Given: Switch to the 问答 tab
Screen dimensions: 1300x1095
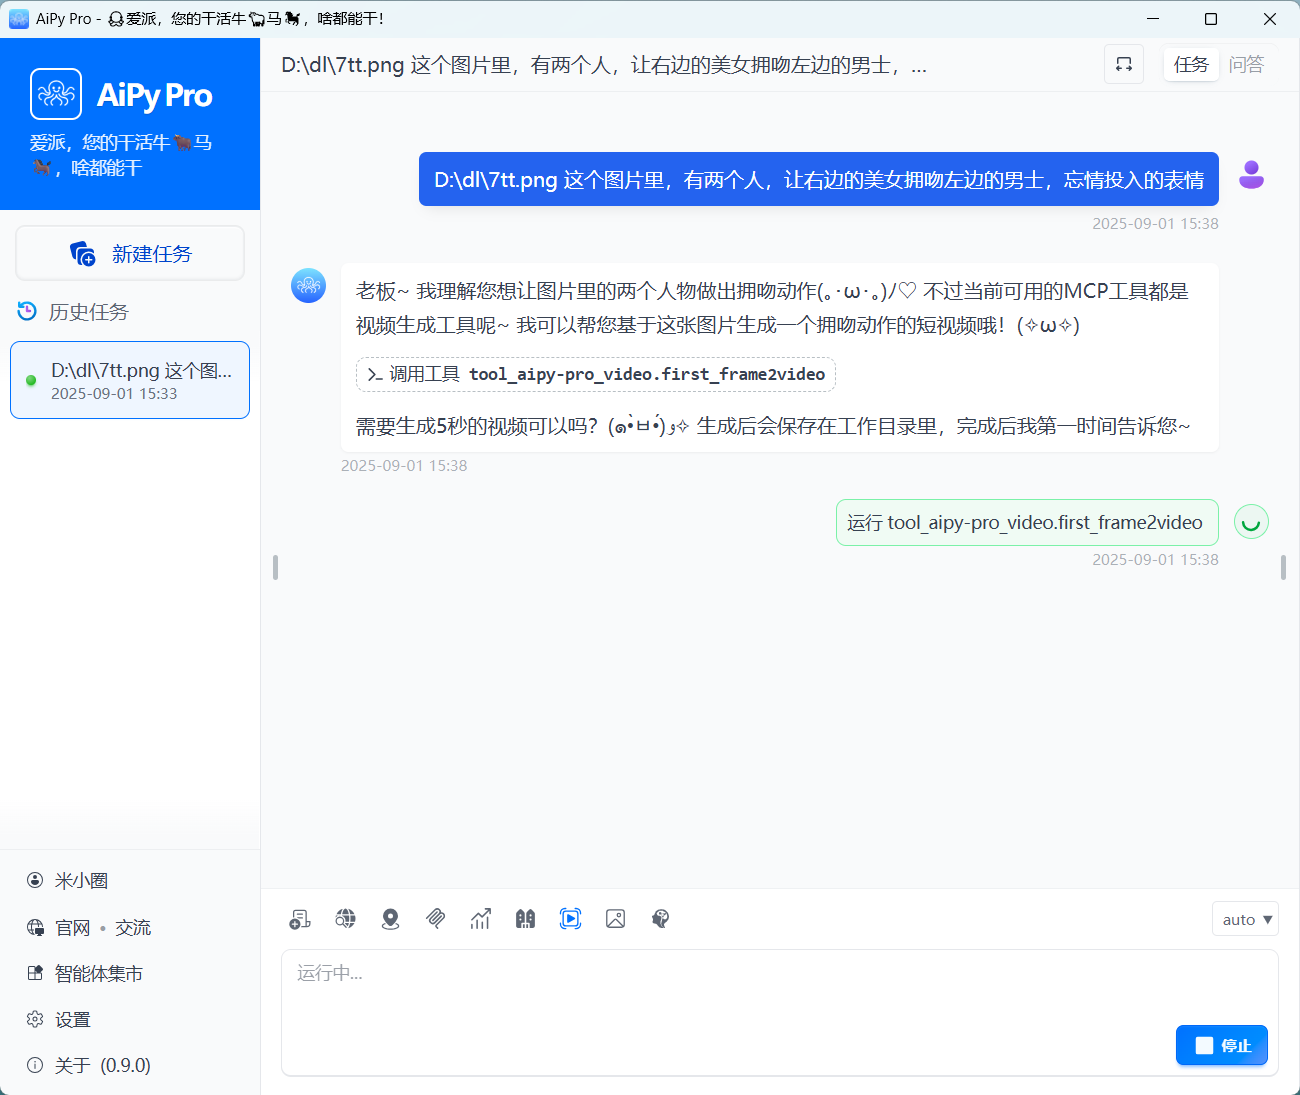Looking at the screenshot, I should point(1246,65).
